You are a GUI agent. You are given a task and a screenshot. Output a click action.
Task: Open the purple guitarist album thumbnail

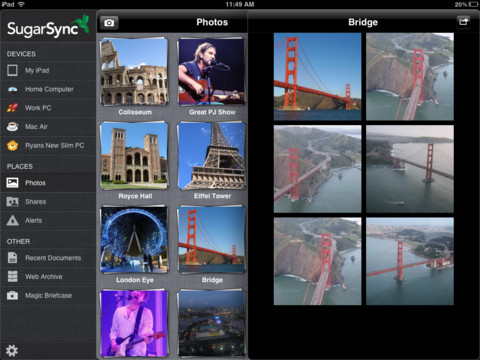[x=134, y=323]
